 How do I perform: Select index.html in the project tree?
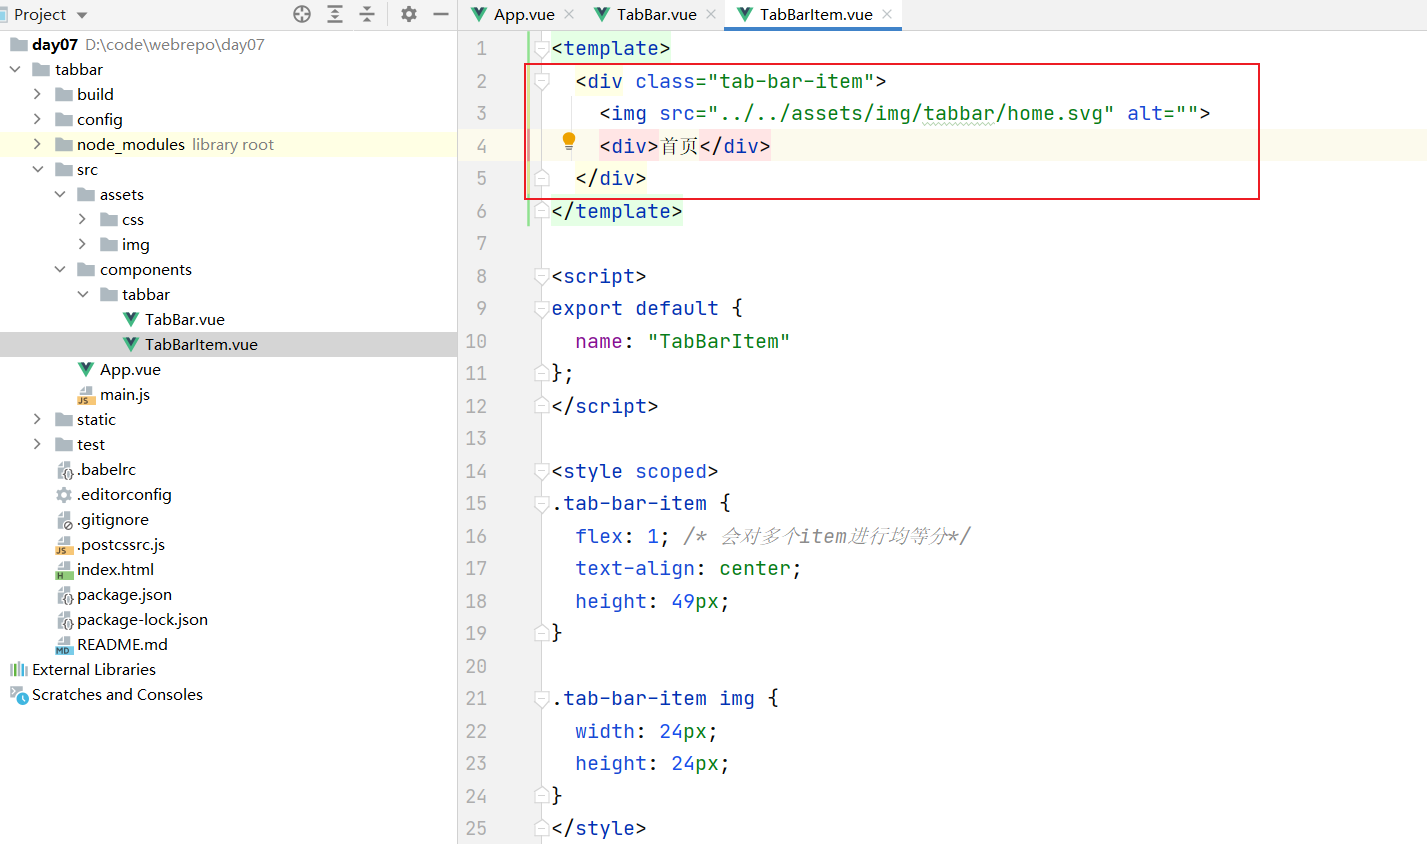point(116,569)
